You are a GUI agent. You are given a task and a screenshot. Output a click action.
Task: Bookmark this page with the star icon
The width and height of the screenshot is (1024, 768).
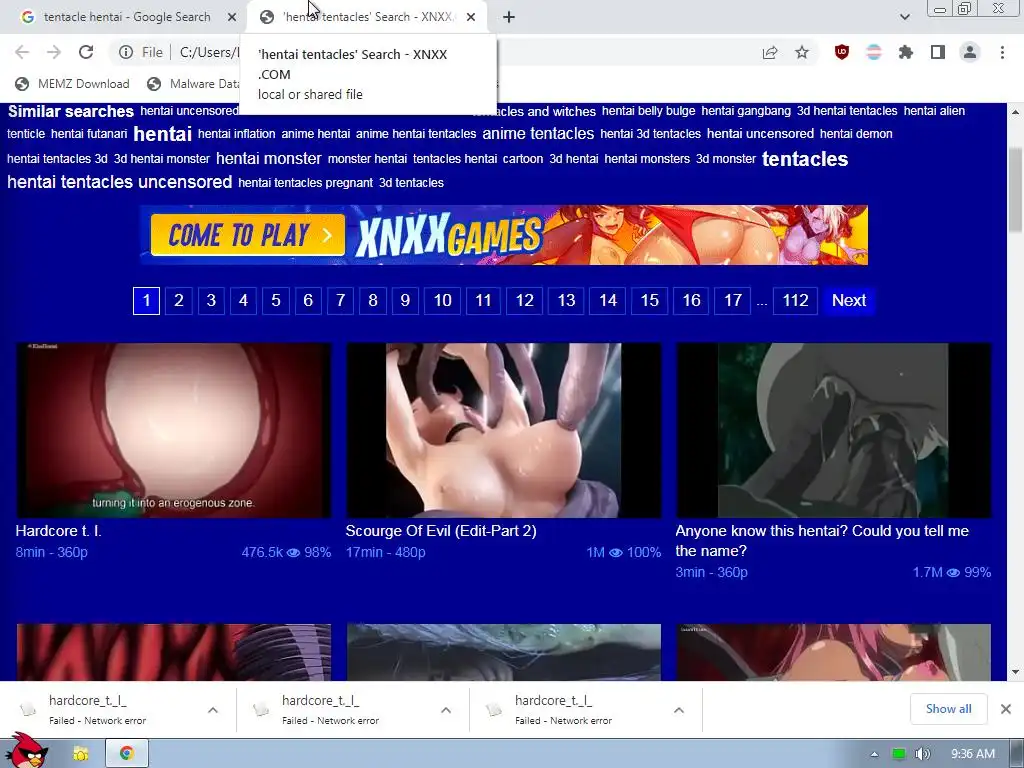(802, 52)
